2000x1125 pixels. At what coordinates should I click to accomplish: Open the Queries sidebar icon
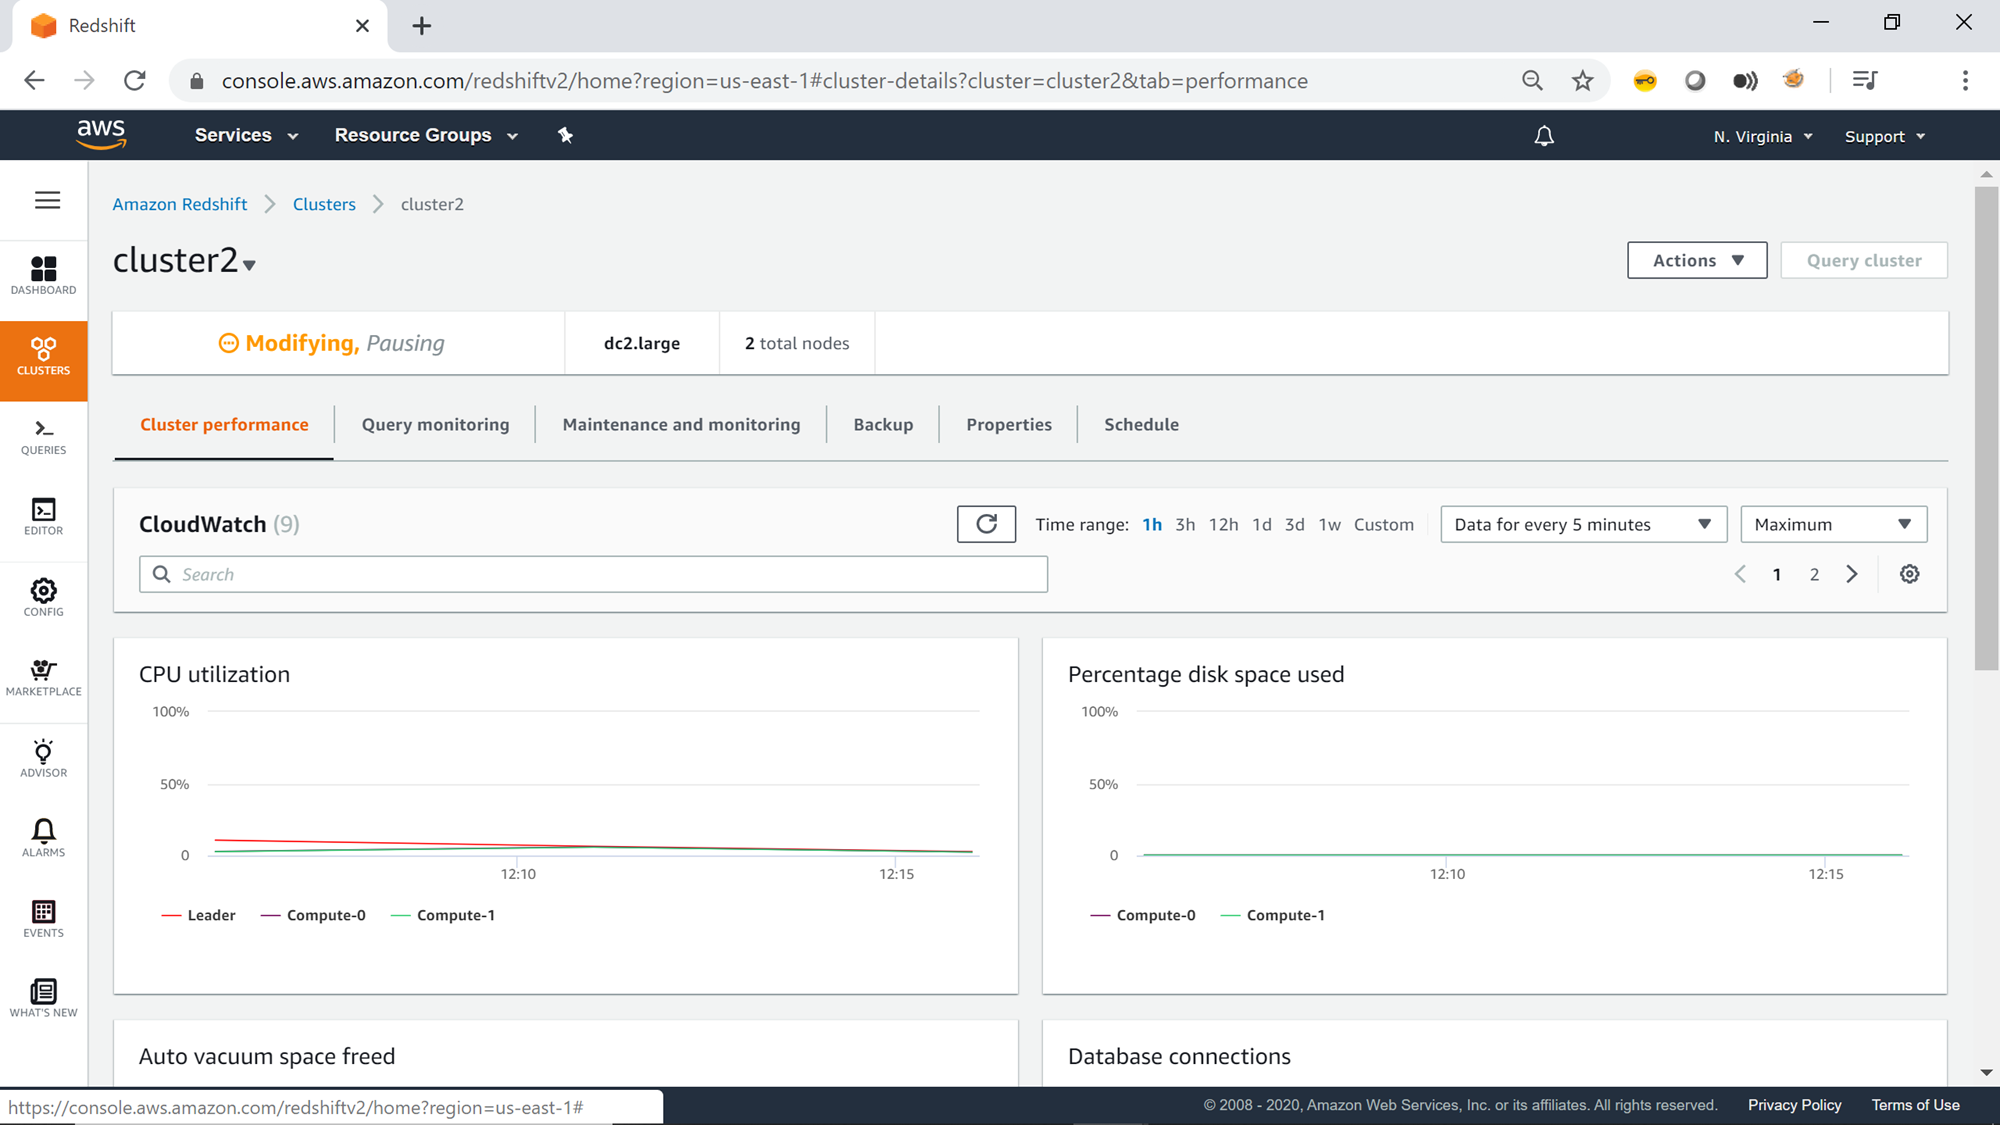[x=43, y=437]
